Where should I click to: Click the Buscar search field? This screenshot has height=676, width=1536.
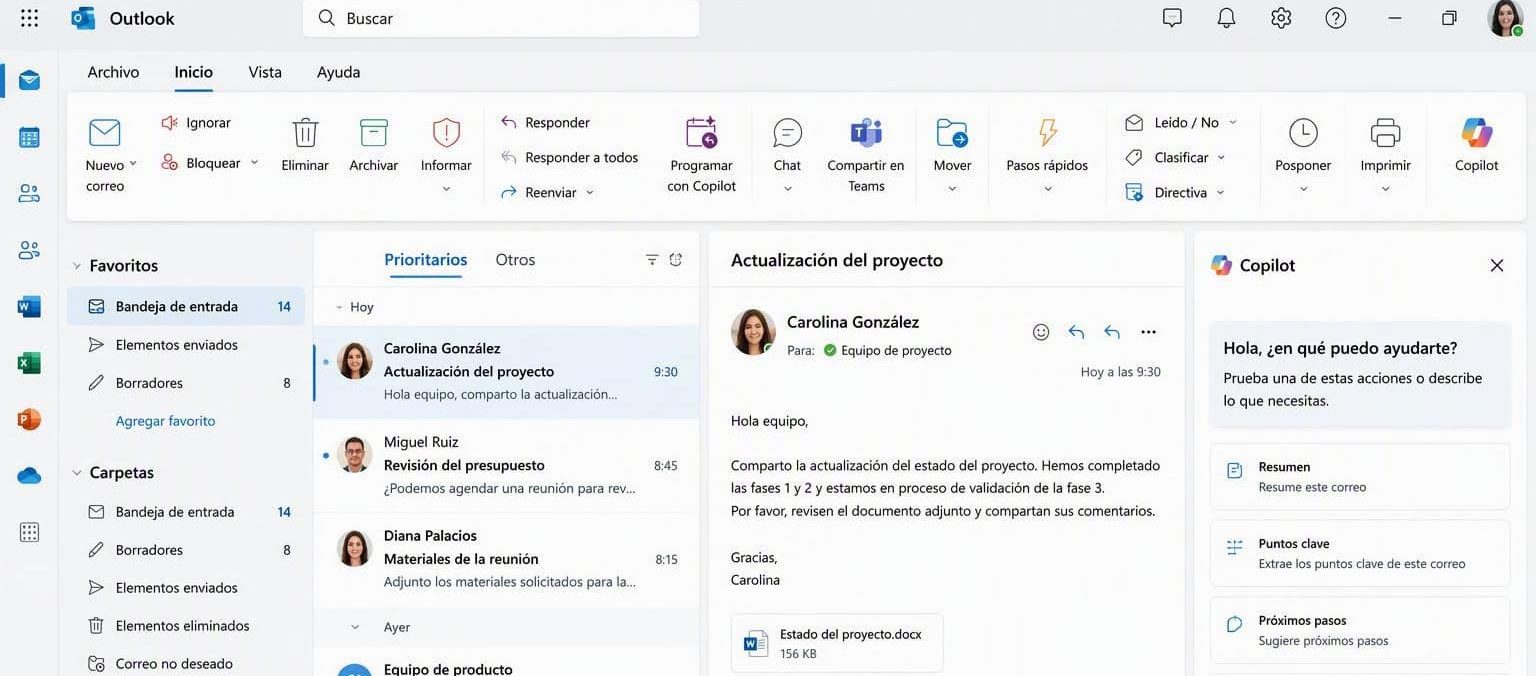pos(501,18)
